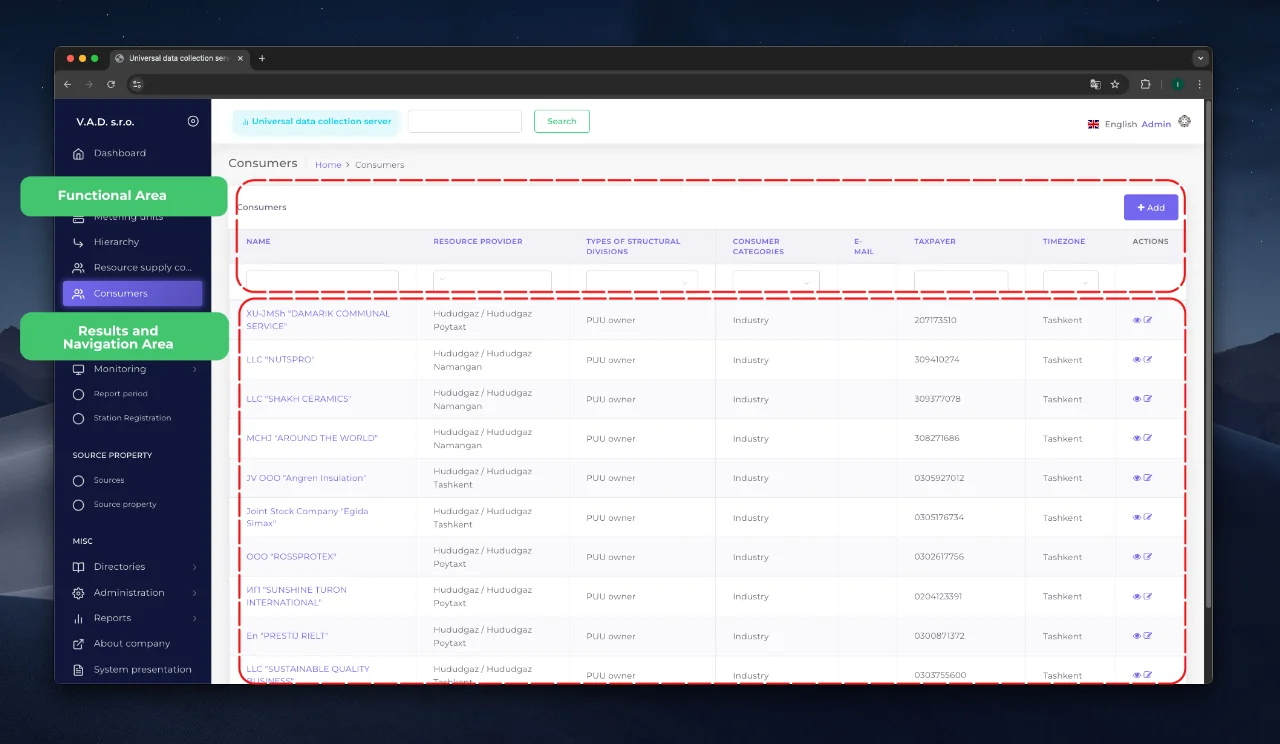1280x744 pixels.
Task: Open Admin user link
Action: [1156, 124]
